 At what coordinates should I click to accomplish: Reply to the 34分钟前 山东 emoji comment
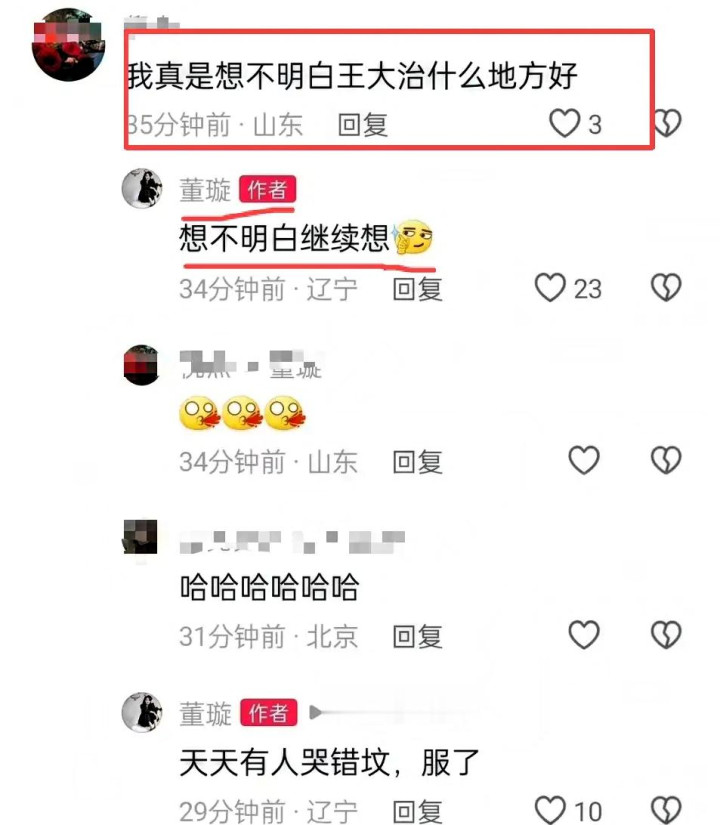click(x=418, y=462)
